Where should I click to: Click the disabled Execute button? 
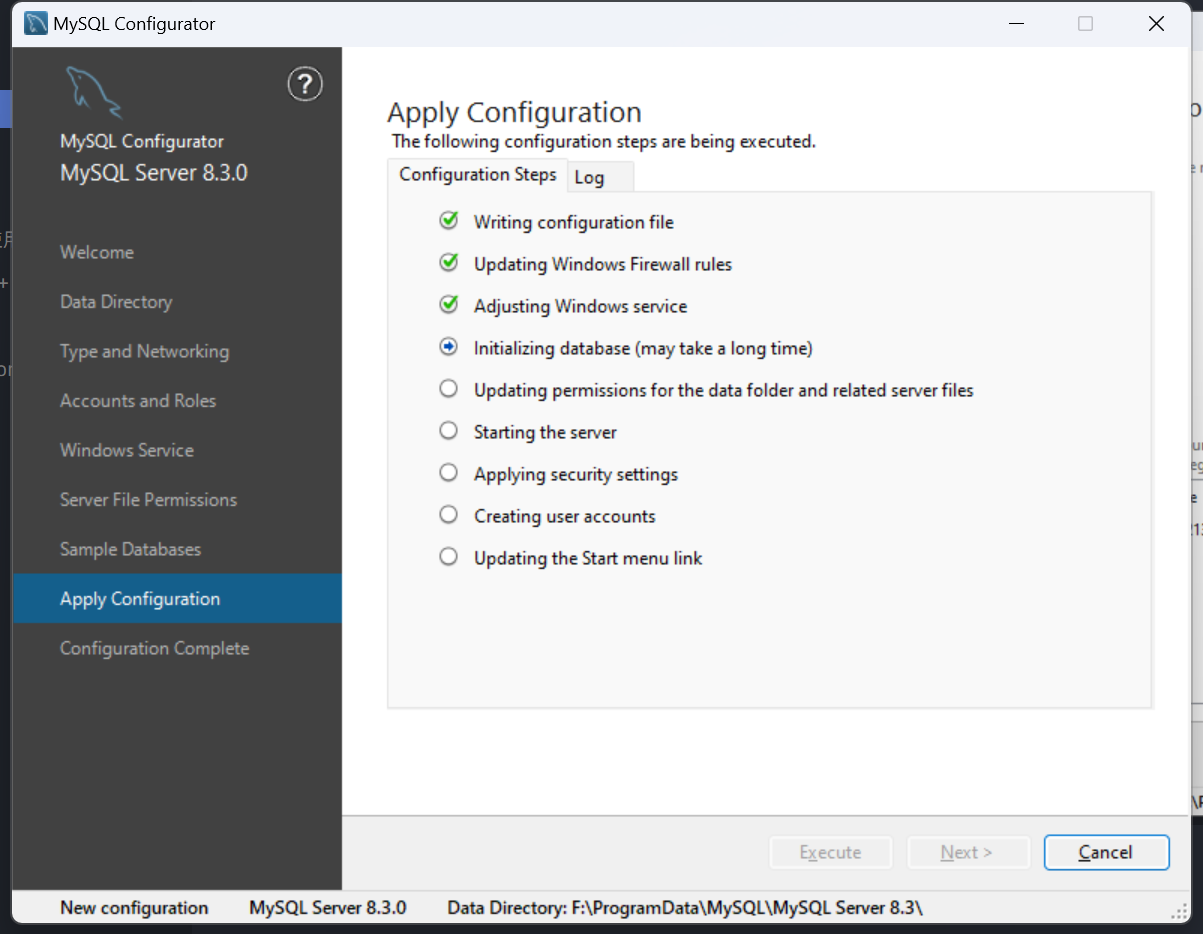point(830,852)
